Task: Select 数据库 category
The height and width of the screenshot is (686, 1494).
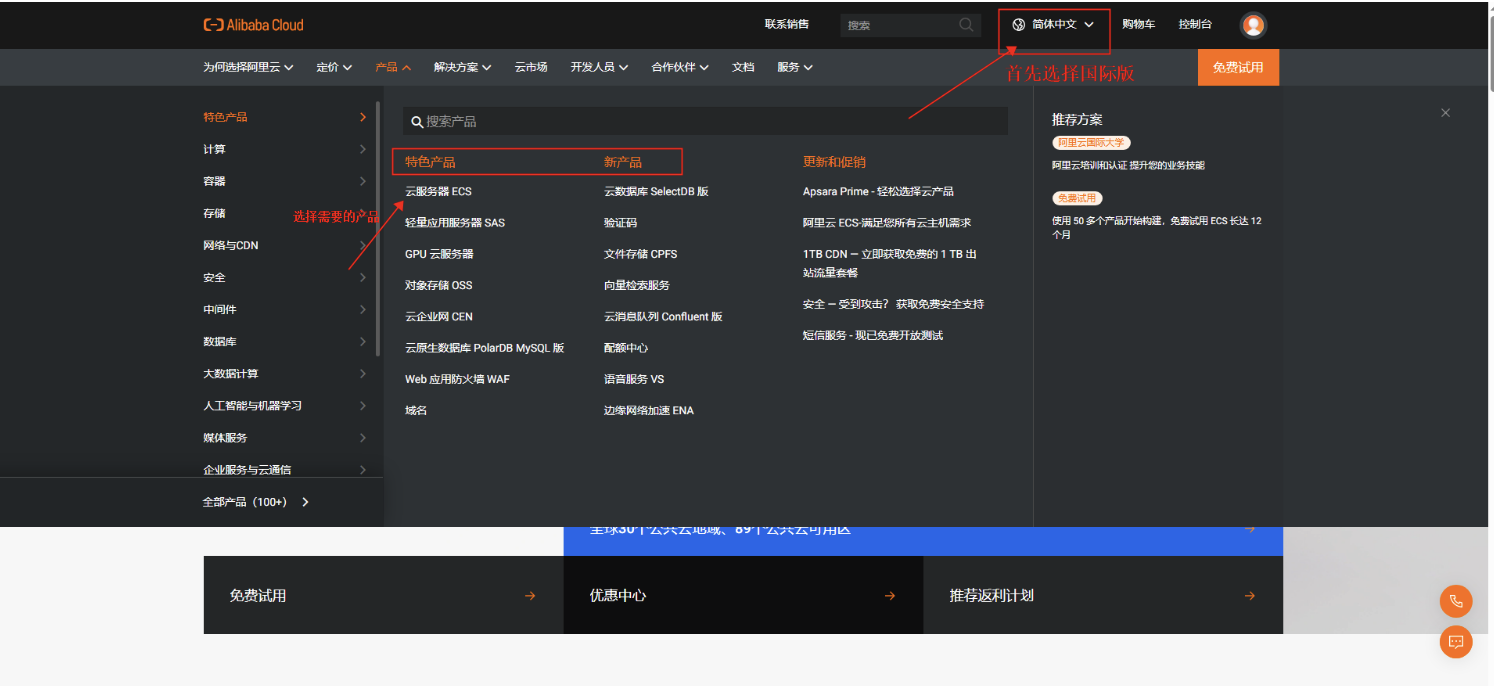Action: coord(285,341)
